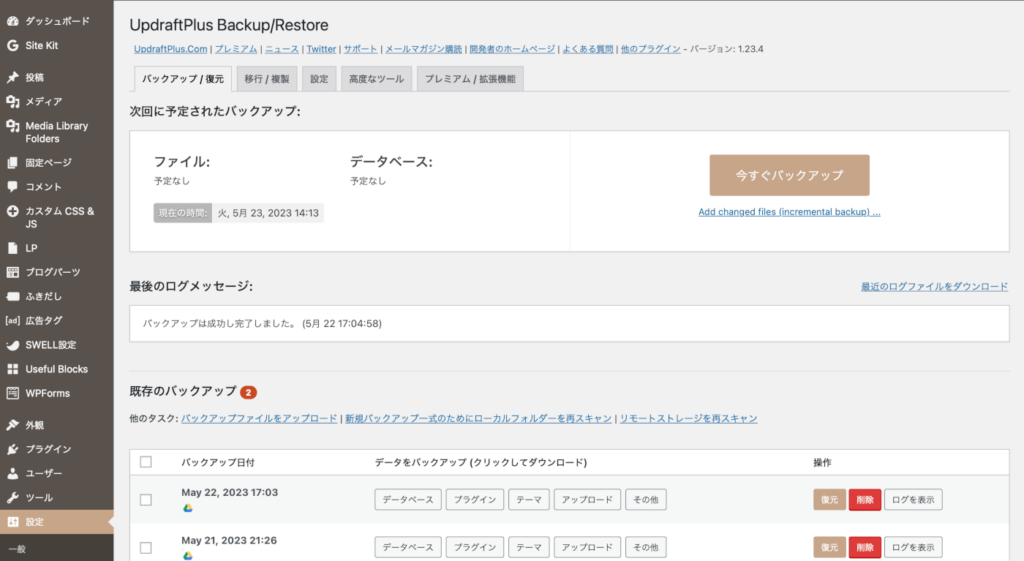Click the Media Library Folders icon
This screenshot has height=561, width=1024.
[12, 125]
